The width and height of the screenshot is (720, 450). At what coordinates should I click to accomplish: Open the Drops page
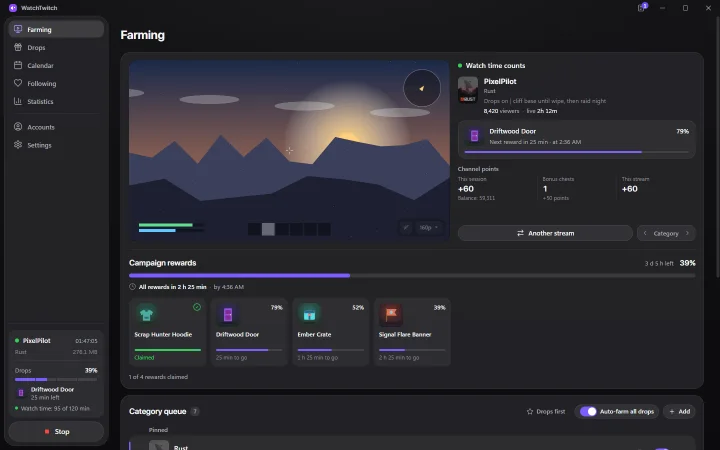pos(56,47)
